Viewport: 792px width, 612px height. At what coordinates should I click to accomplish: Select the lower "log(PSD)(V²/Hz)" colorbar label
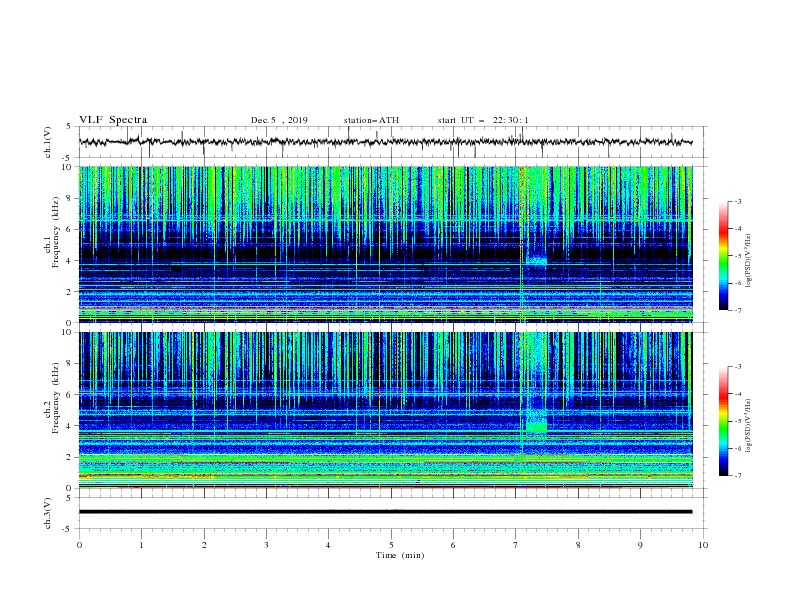point(749,426)
